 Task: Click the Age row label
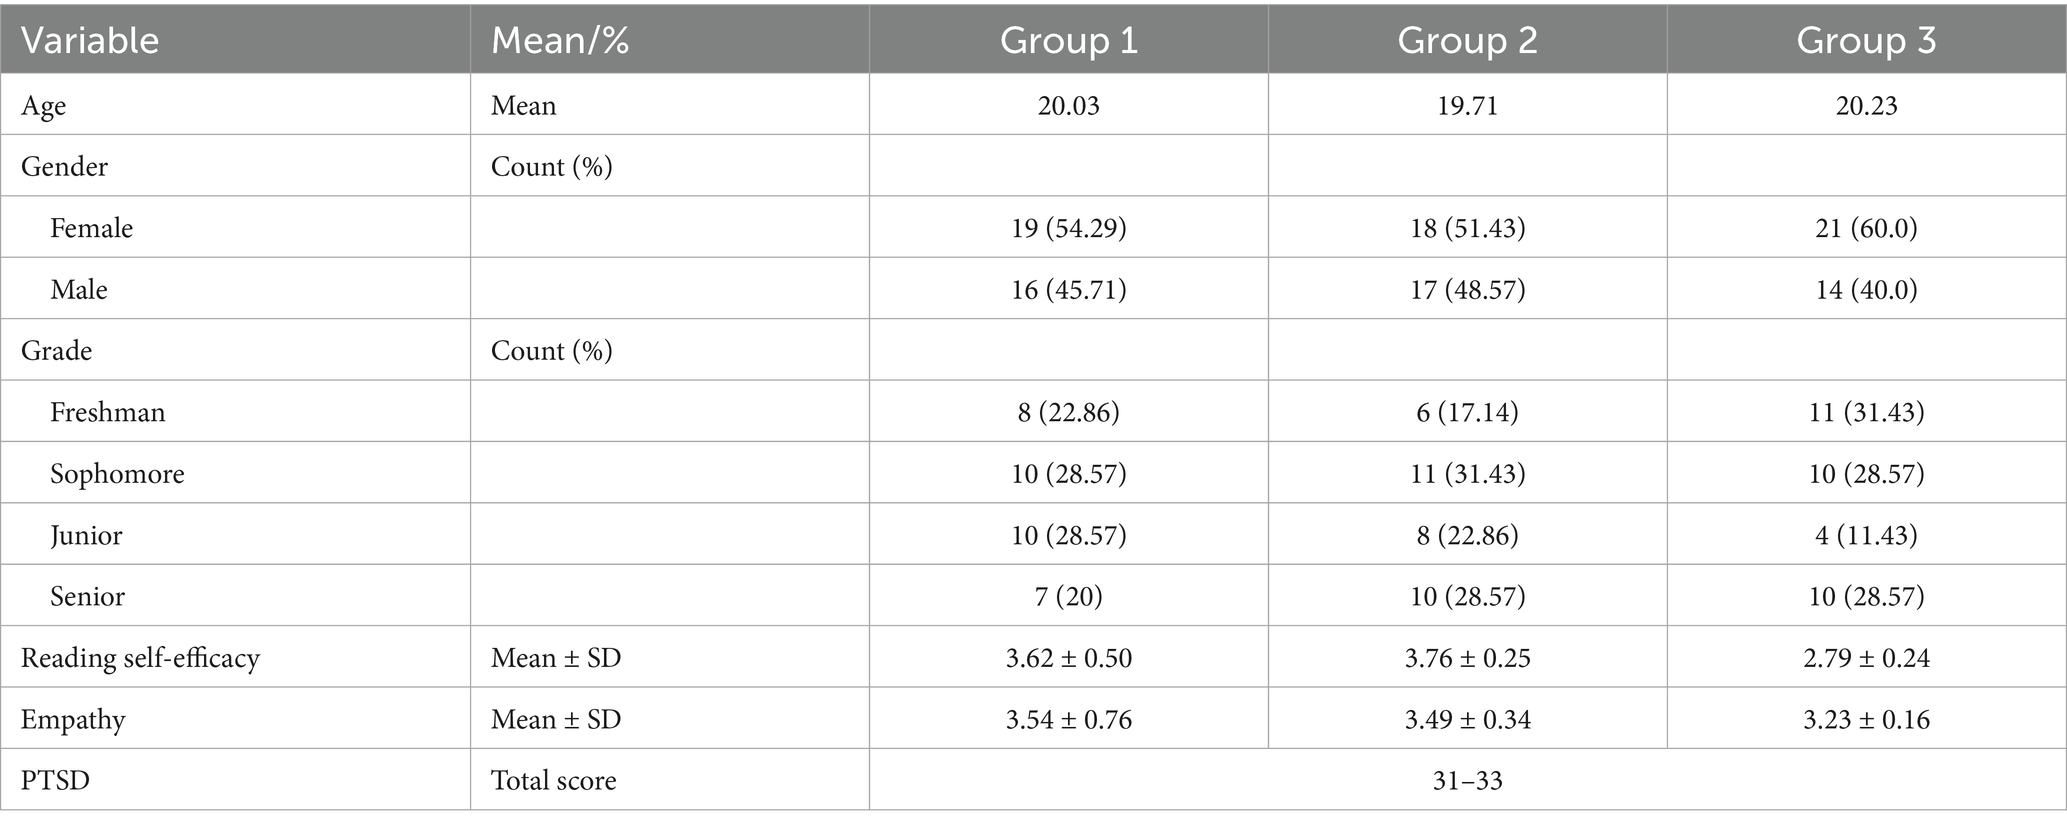[x=44, y=106]
